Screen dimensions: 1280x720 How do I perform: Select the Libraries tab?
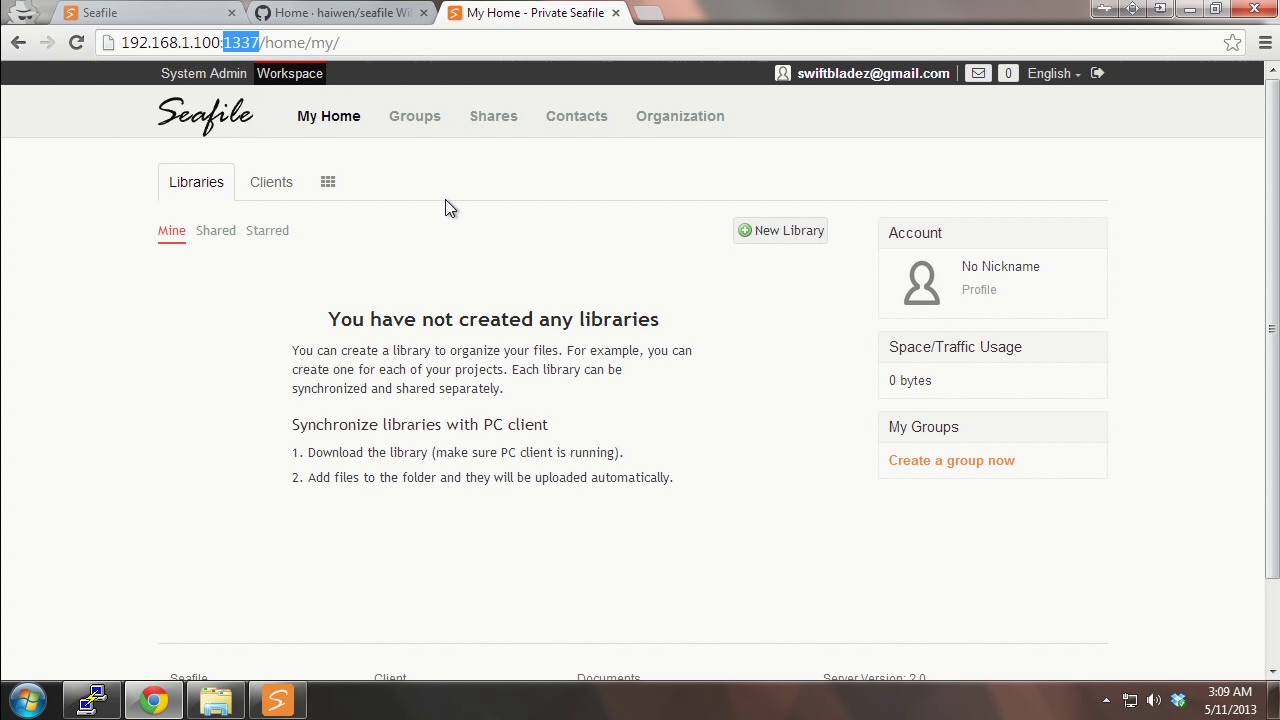[196, 182]
